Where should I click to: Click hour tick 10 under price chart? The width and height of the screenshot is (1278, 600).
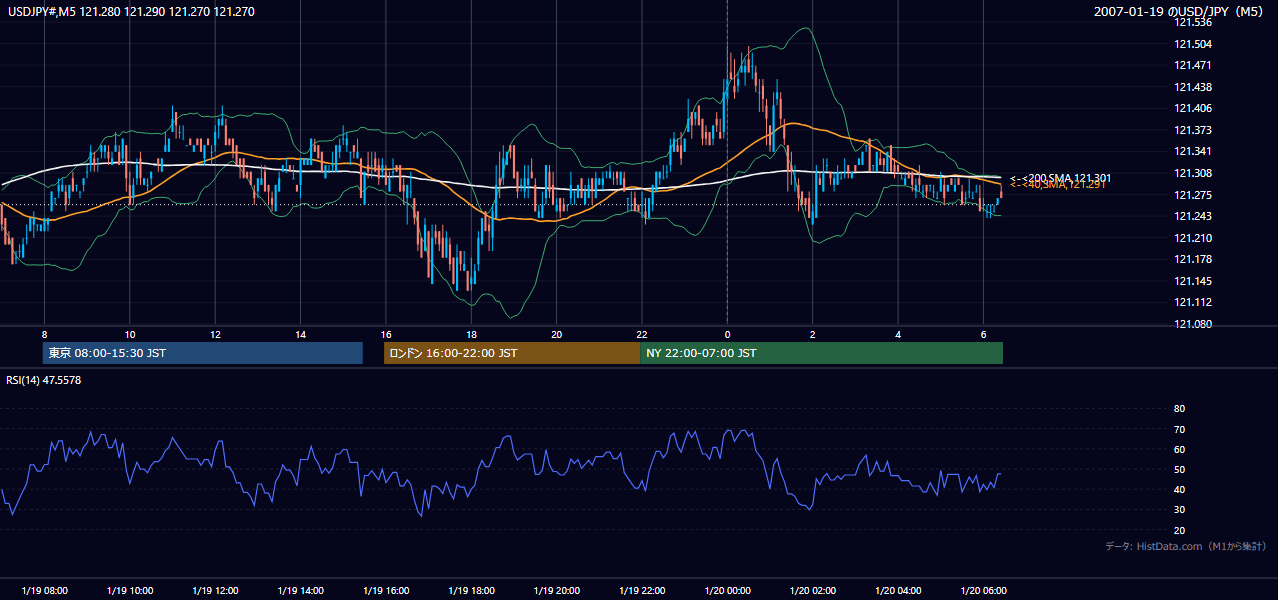(130, 334)
